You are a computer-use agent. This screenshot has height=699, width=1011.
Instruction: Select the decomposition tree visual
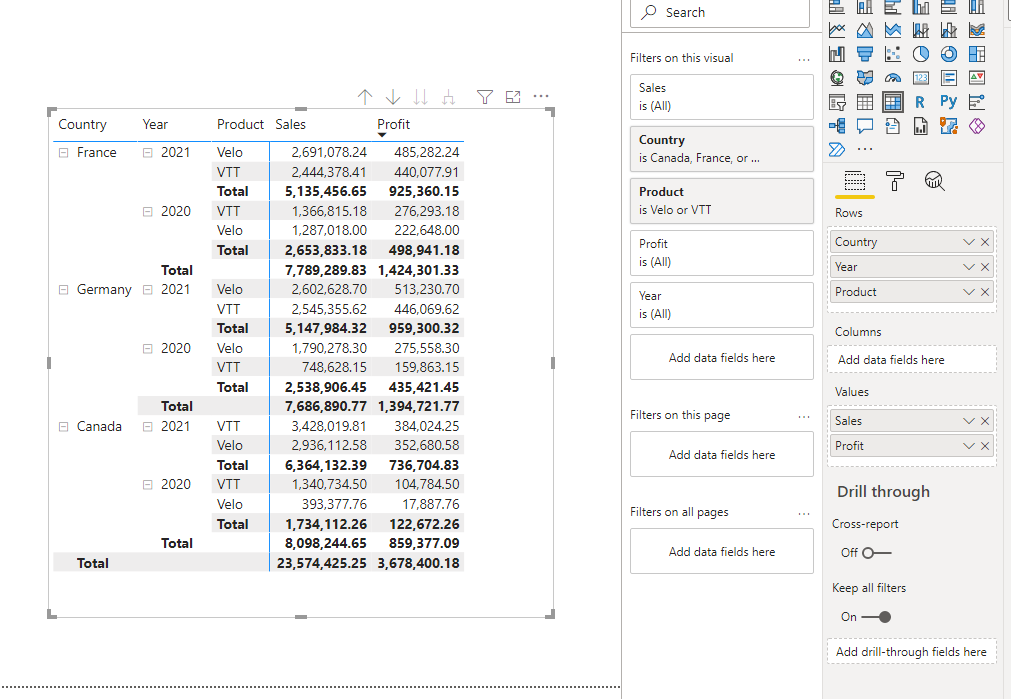pyautogui.click(x=837, y=126)
